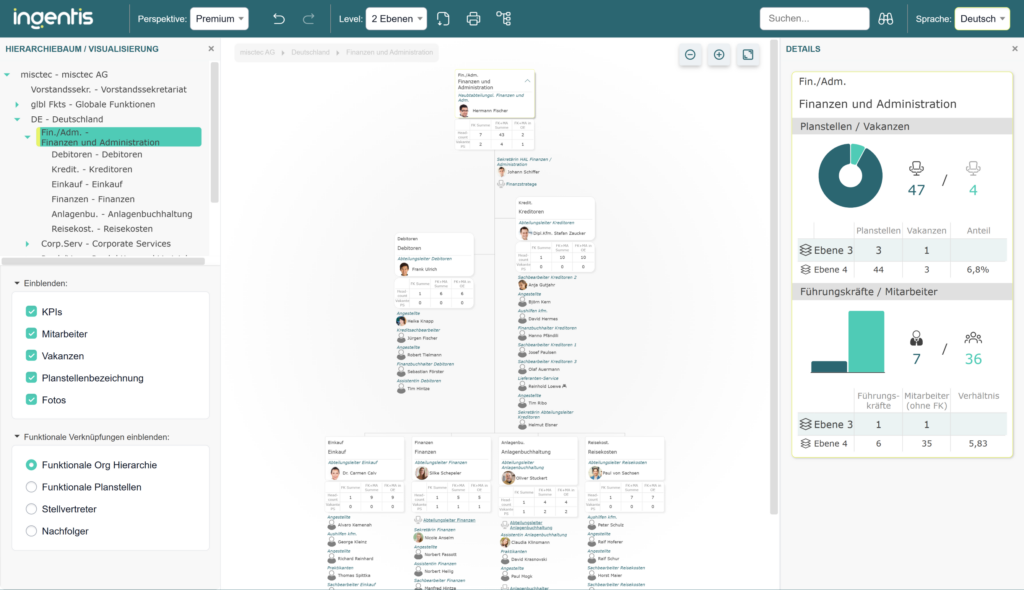Viewport: 1024px width, 590px height.
Task: Click misctec AG breadcrumb link
Action: 257,52
